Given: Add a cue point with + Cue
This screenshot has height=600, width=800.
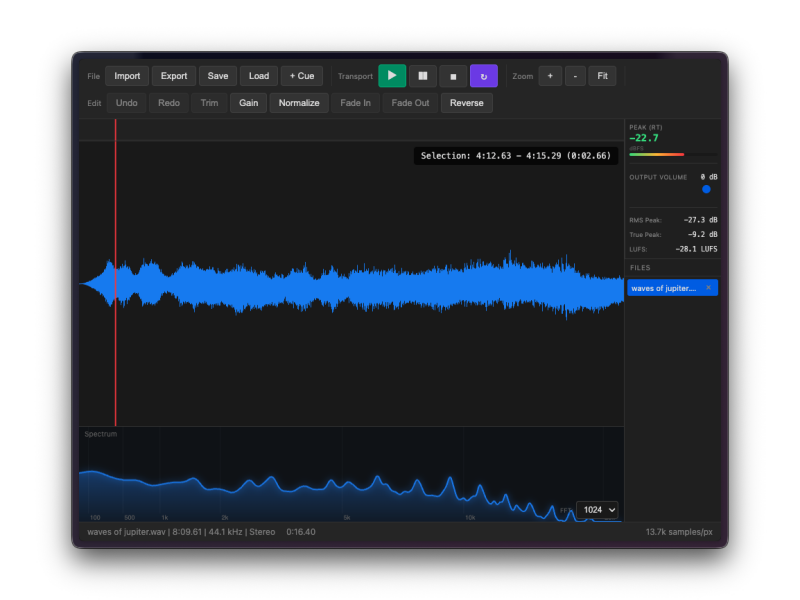Looking at the screenshot, I should coord(302,76).
